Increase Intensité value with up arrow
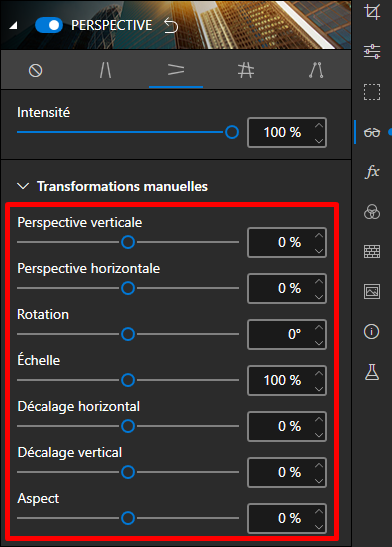The height and width of the screenshot is (547, 392). tap(319, 126)
